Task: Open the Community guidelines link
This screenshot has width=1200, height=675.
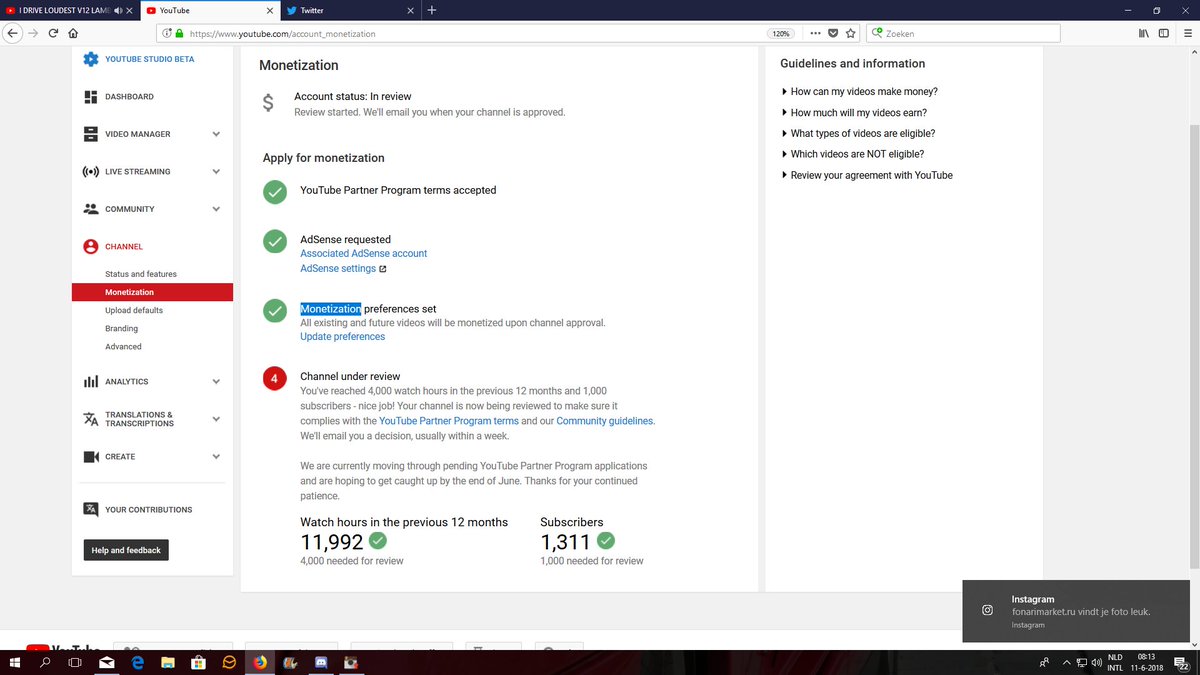Action: tap(605, 421)
